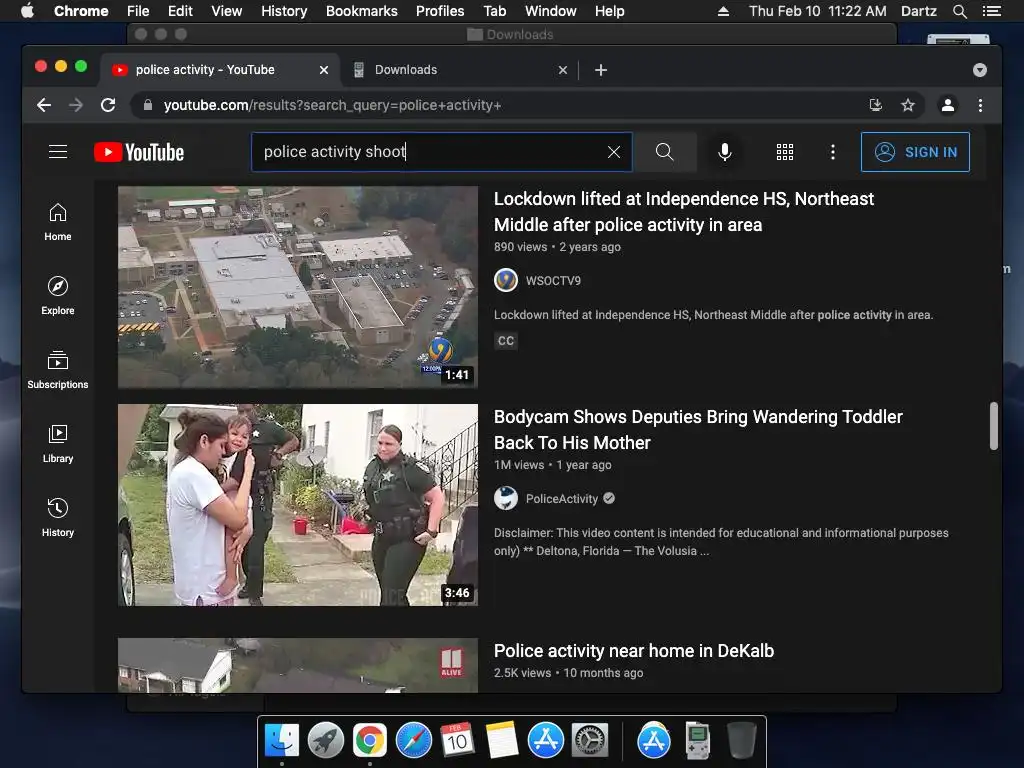
Task: Open Home in the sidebar
Action: tap(58, 222)
